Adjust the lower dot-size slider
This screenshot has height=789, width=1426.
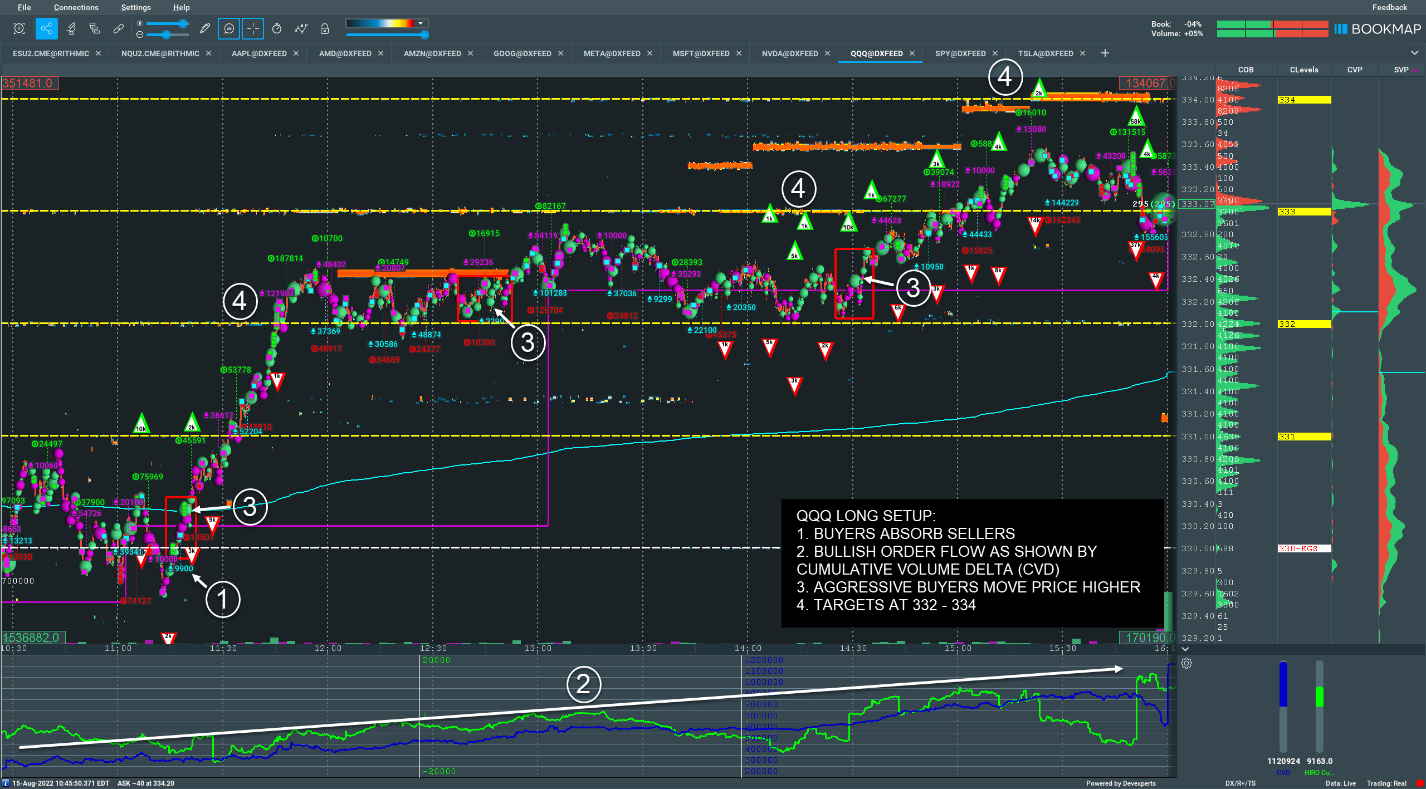(169, 34)
